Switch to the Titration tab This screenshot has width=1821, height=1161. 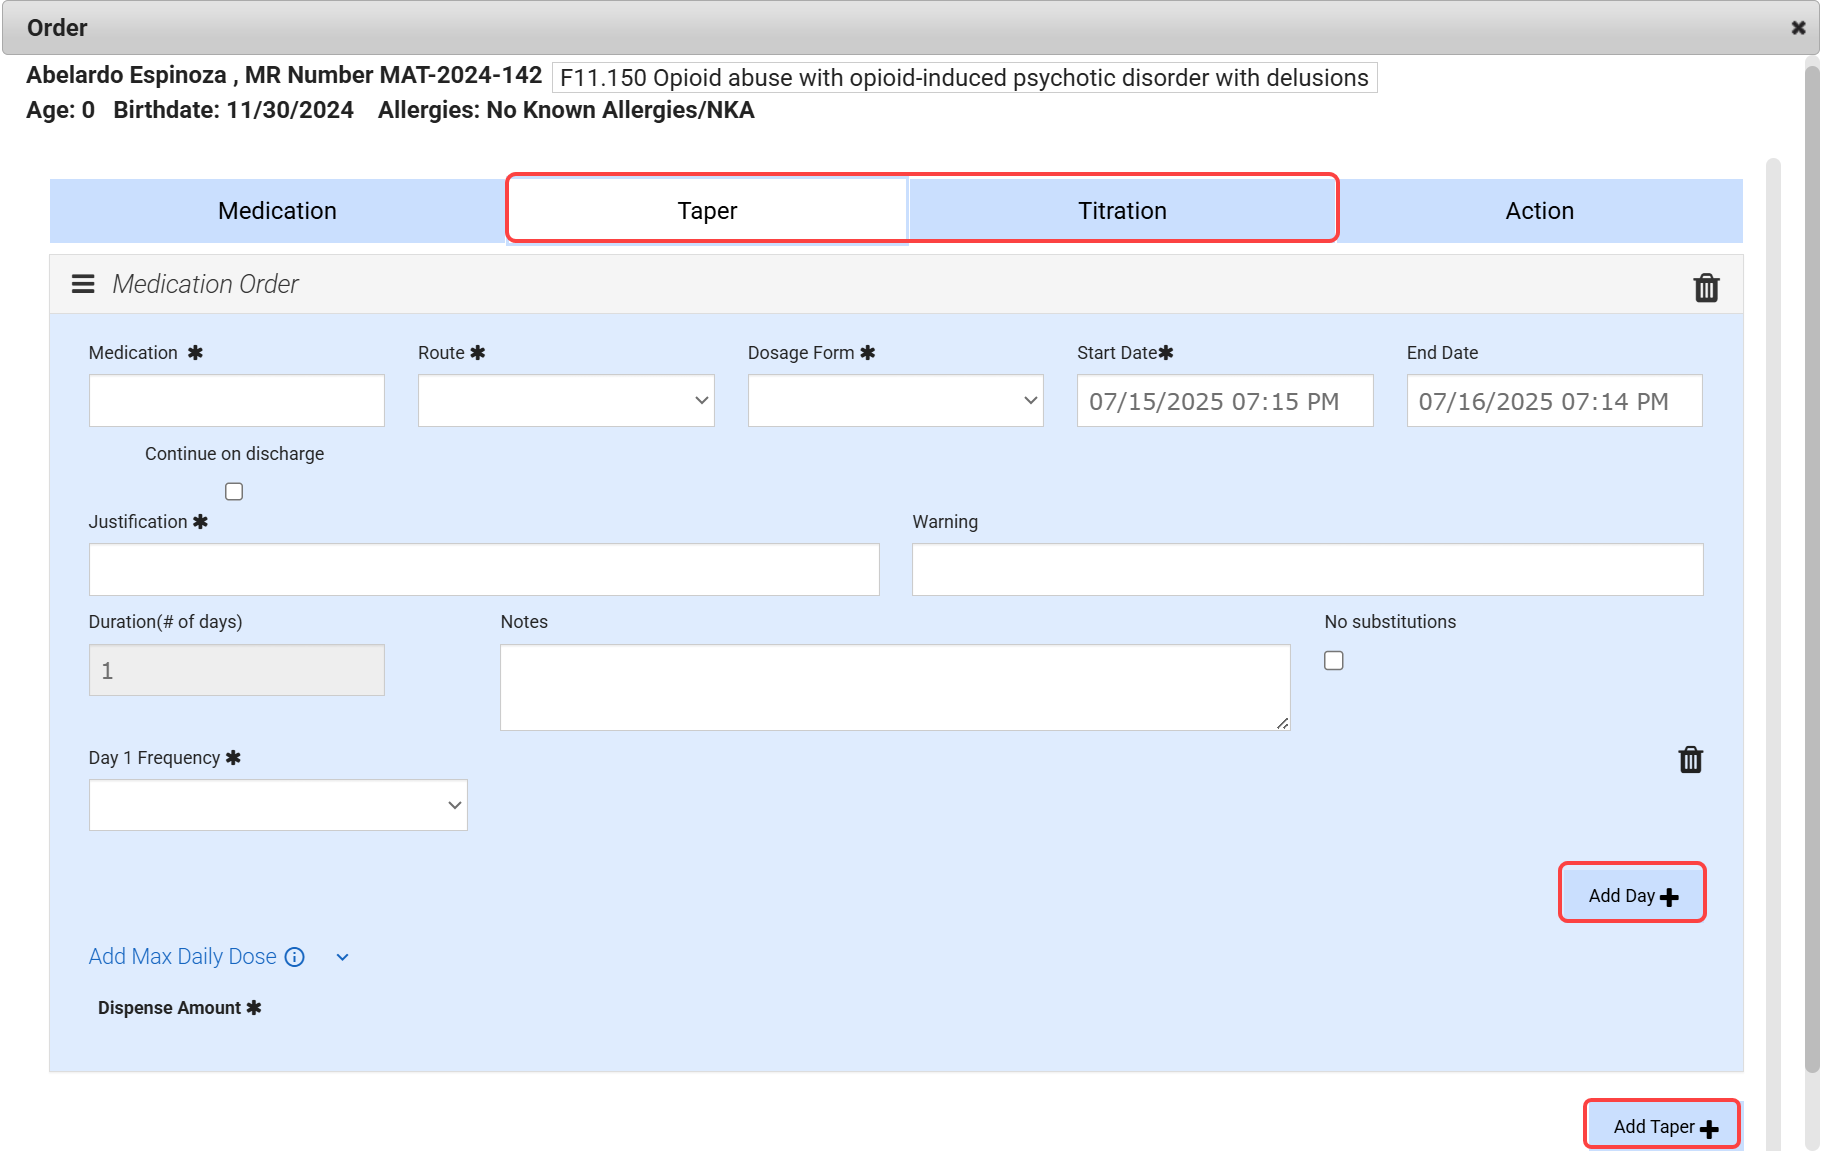(1122, 211)
